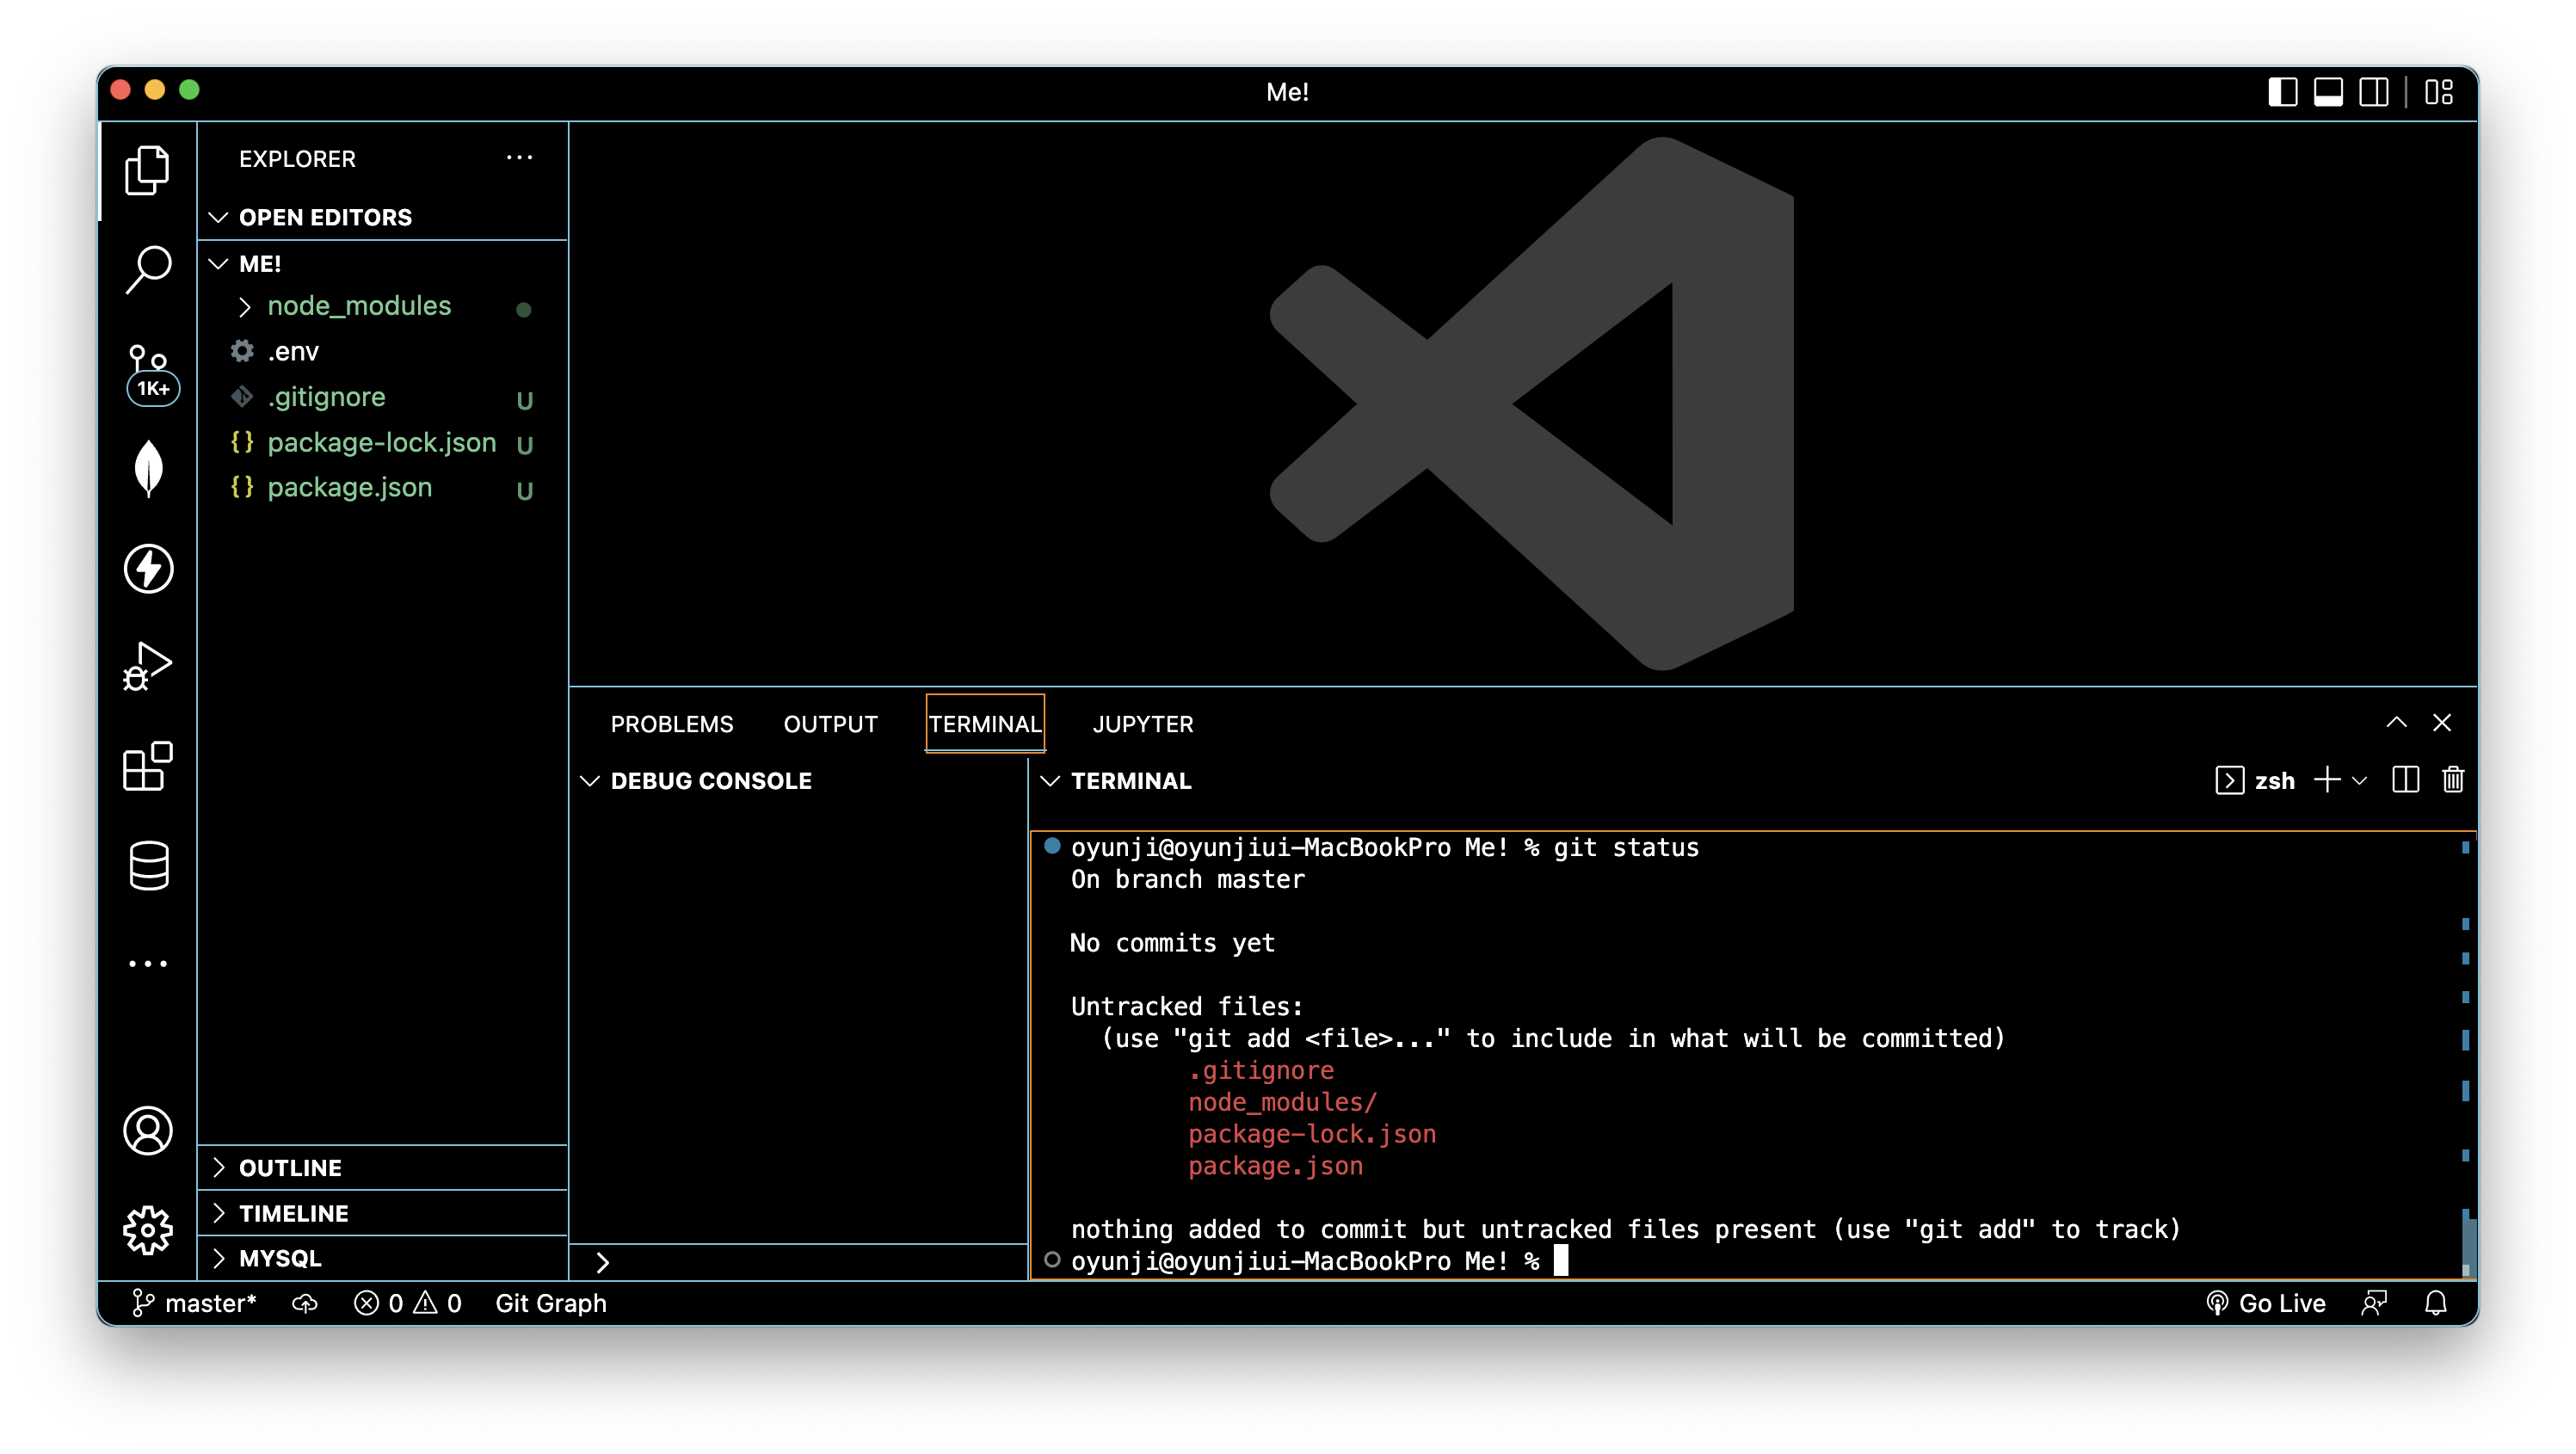Open the Search view
The image size is (2576, 1454).
148,269
